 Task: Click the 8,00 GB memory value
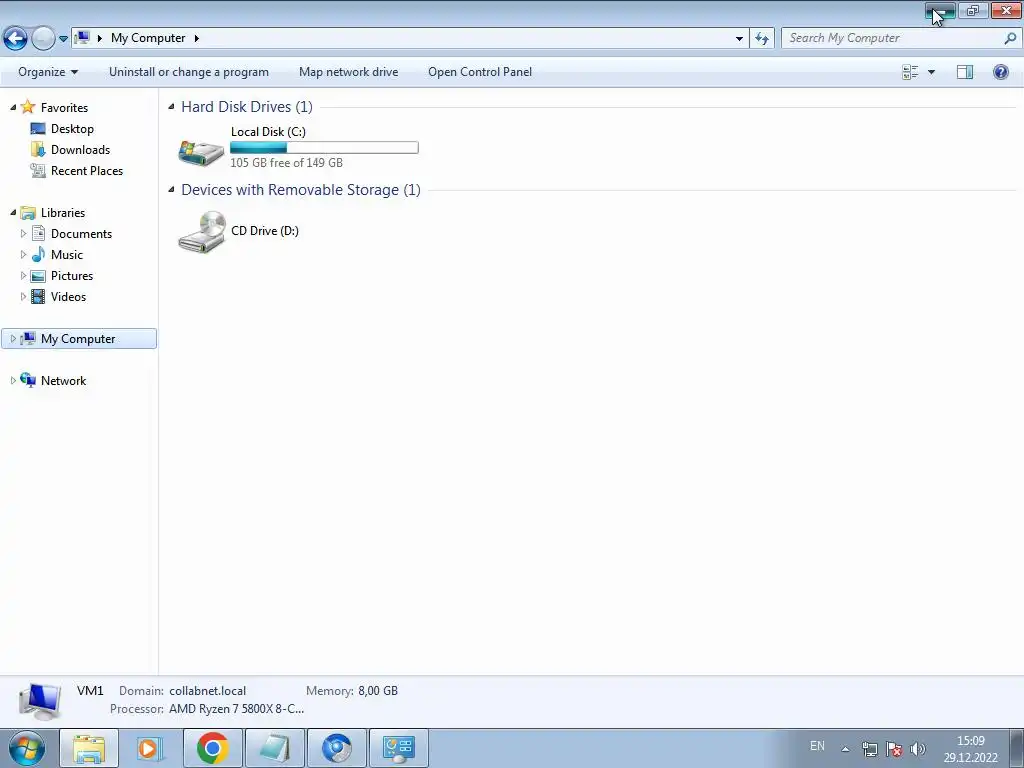tap(377, 691)
